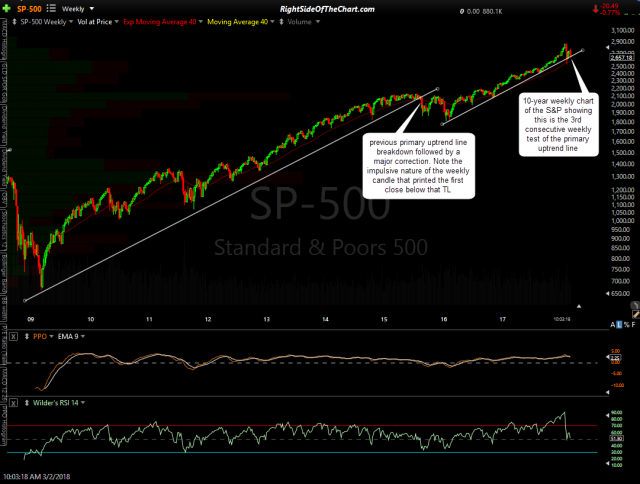Click the trendline start handle near 09

(25, 301)
